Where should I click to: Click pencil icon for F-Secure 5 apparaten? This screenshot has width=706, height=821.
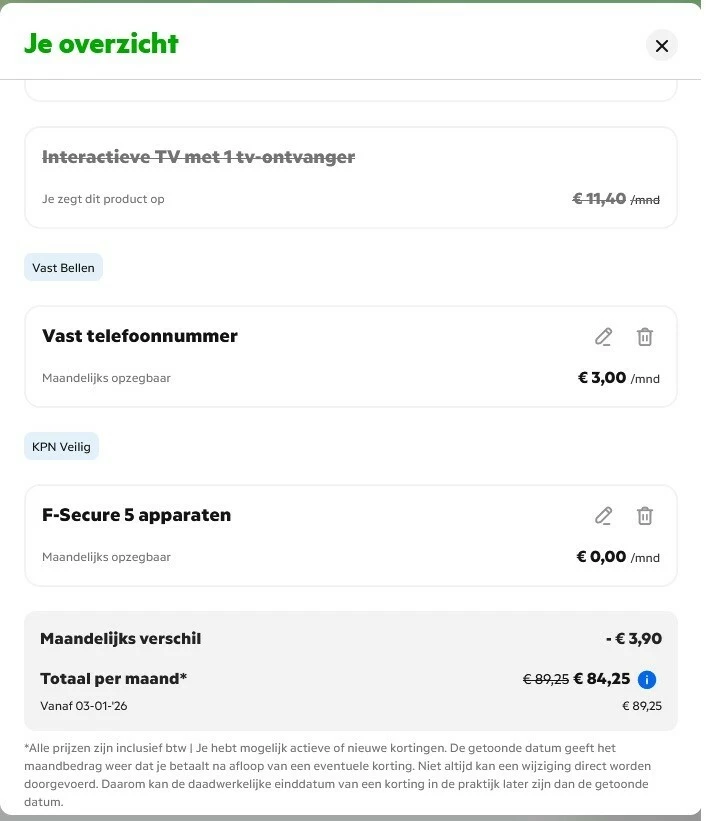click(603, 516)
